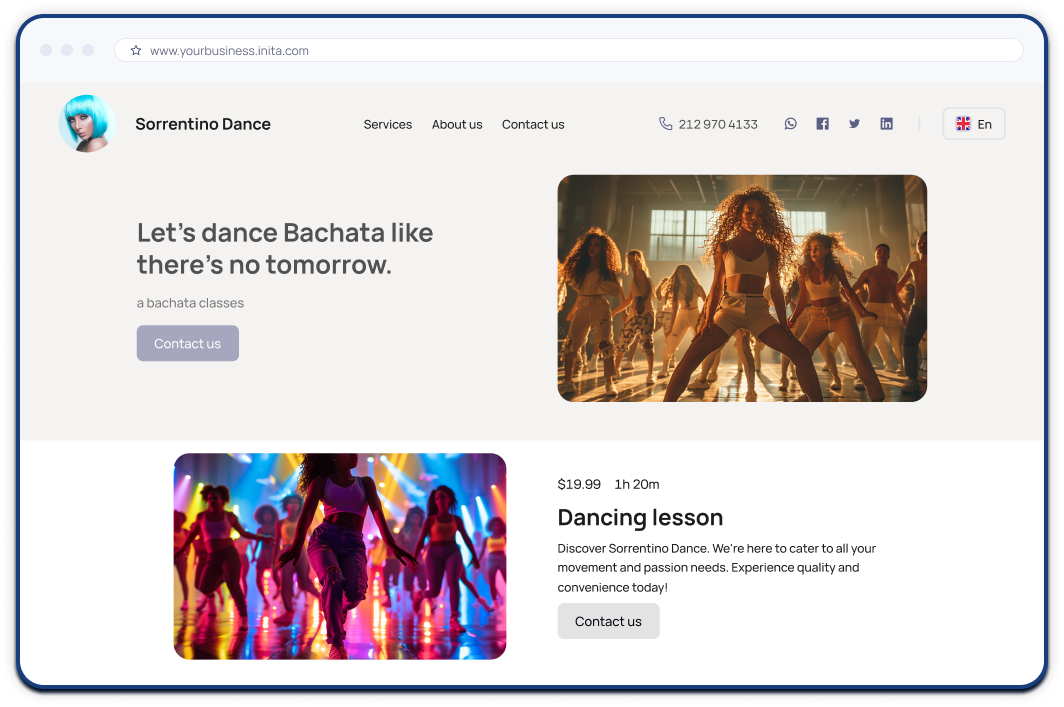Click the bookmark star in the address bar

tap(136, 50)
